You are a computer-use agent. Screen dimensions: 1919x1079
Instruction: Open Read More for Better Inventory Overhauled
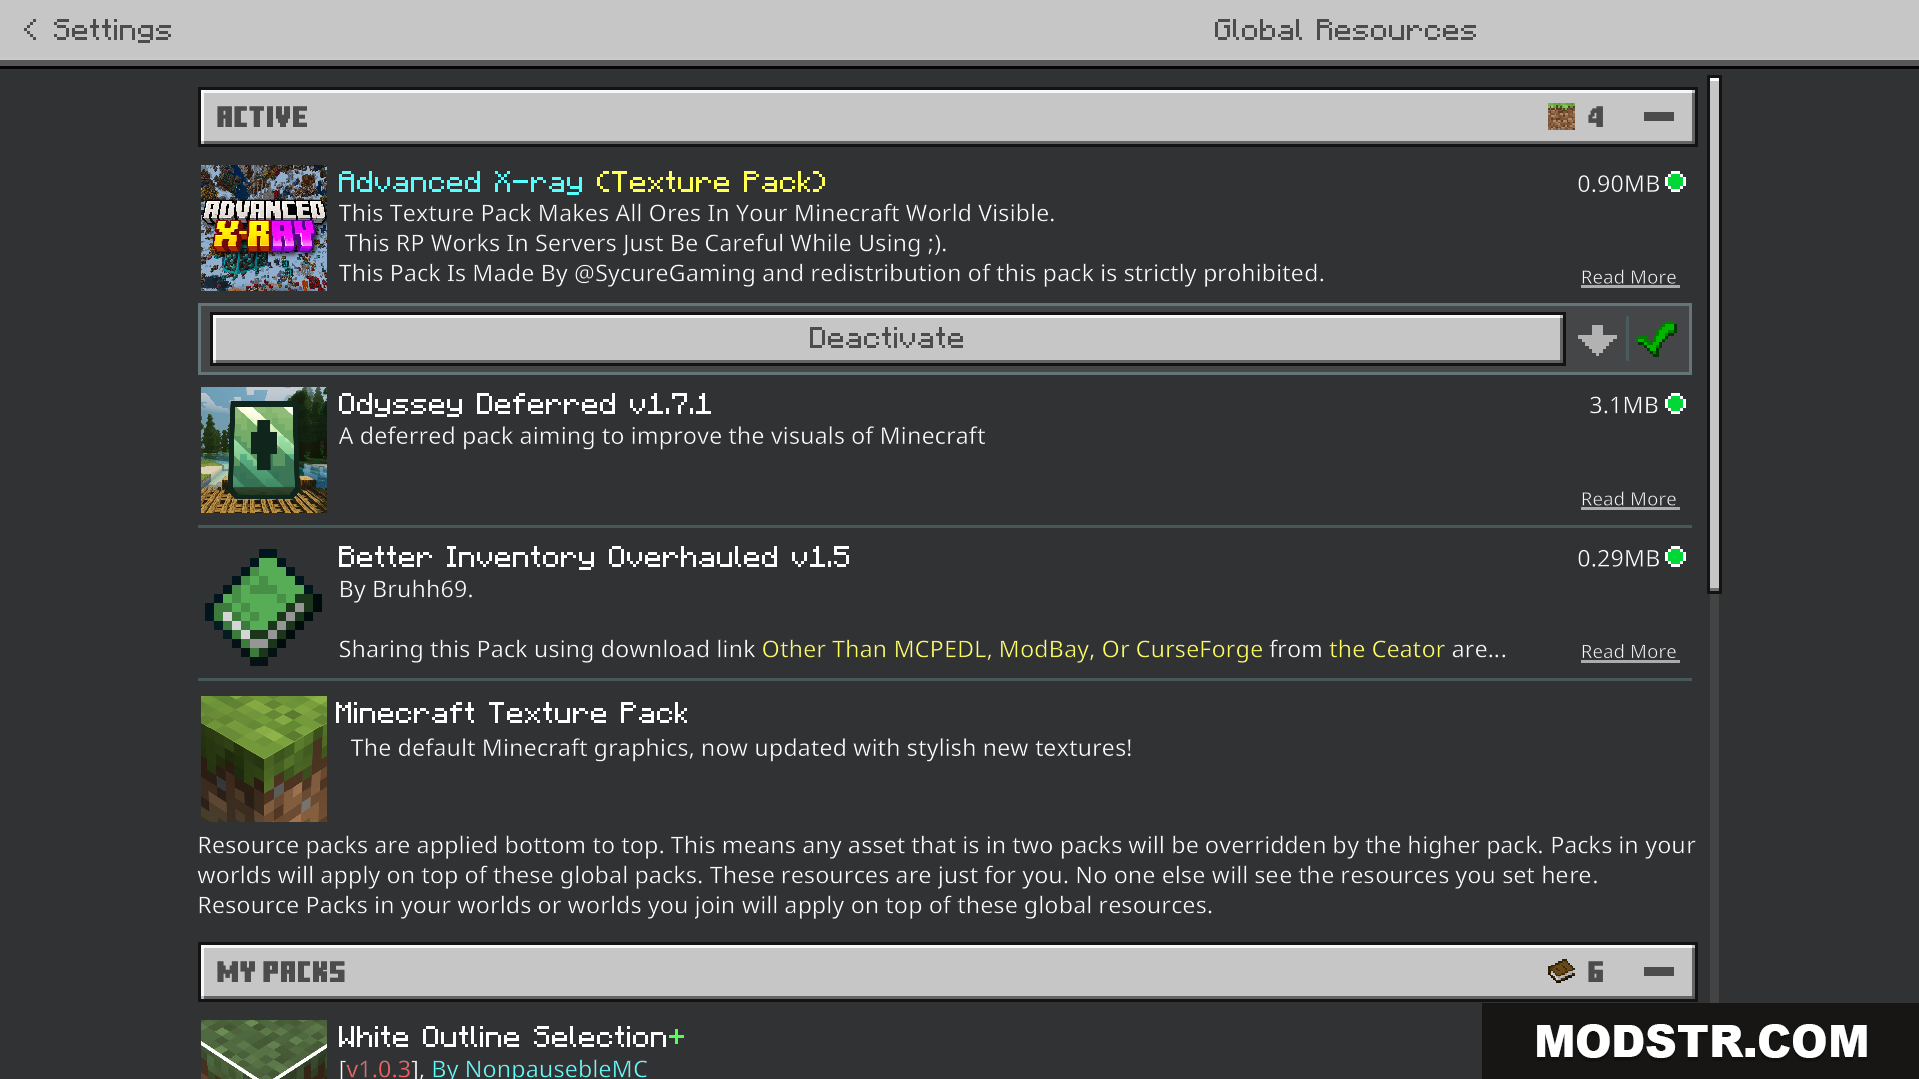coord(1629,652)
